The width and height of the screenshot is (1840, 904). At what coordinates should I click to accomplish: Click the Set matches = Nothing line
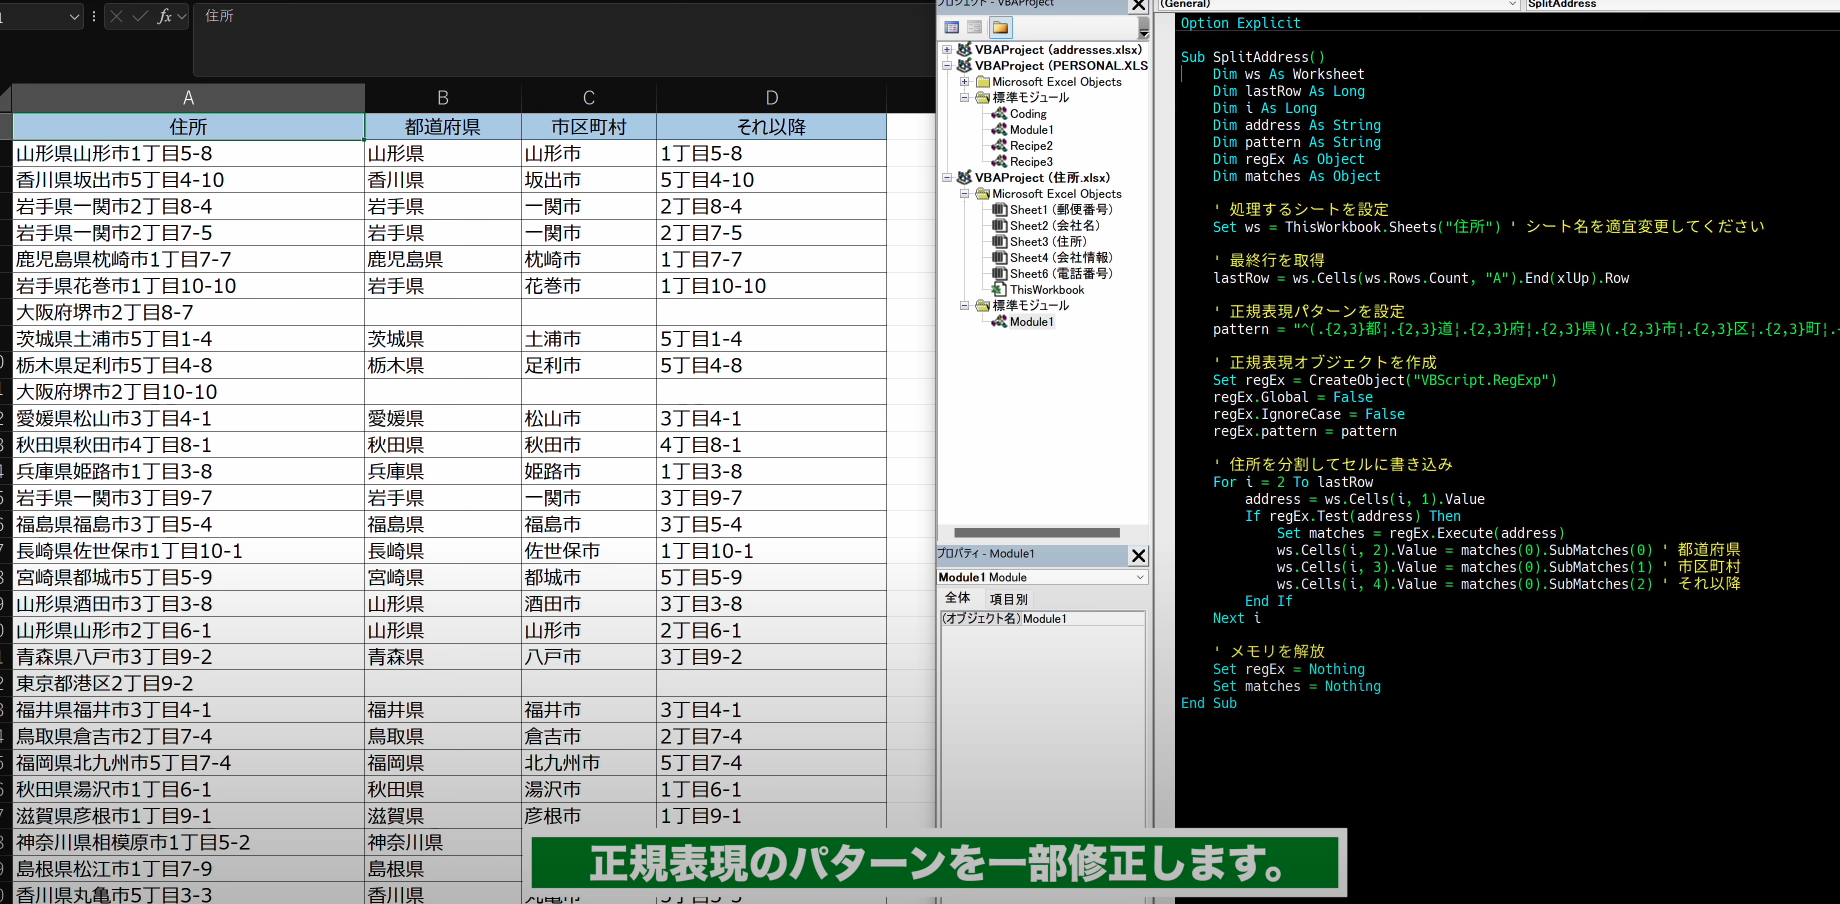tap(1297, 686)
